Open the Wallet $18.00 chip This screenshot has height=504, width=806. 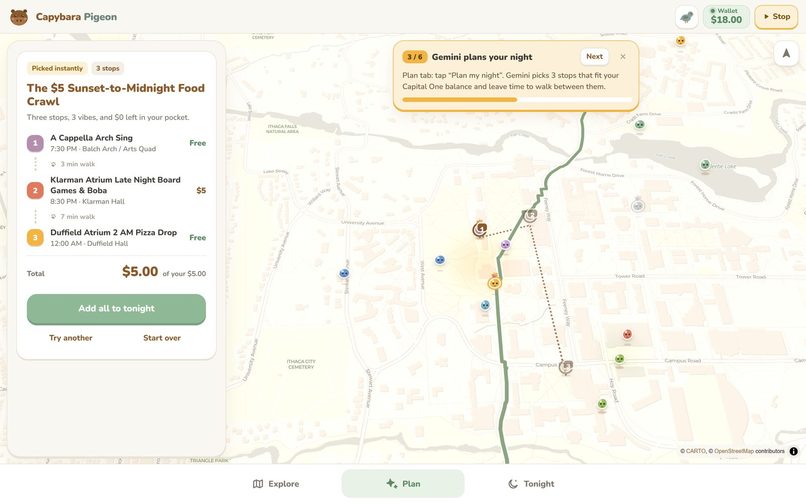tap(726, 17)
